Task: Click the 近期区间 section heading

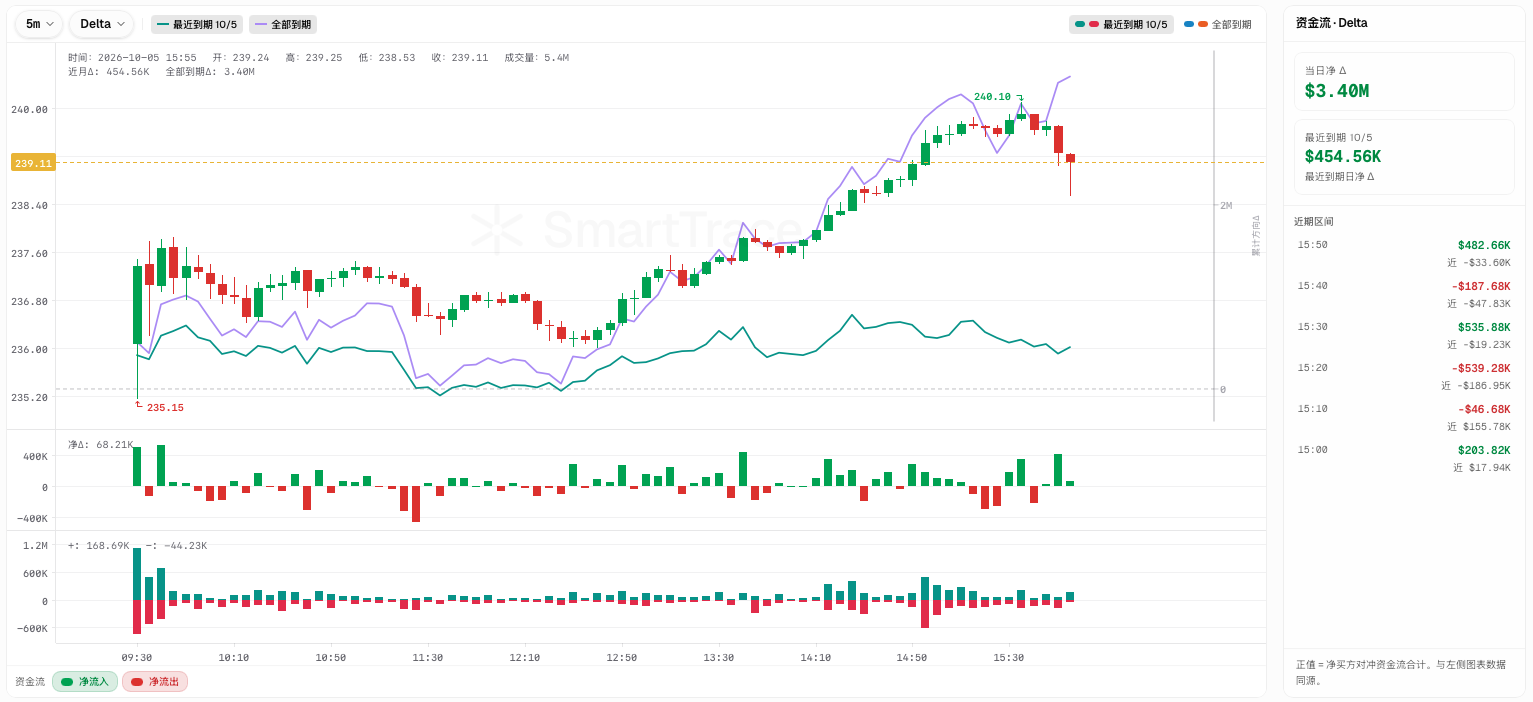Action: coord(1314,221)
